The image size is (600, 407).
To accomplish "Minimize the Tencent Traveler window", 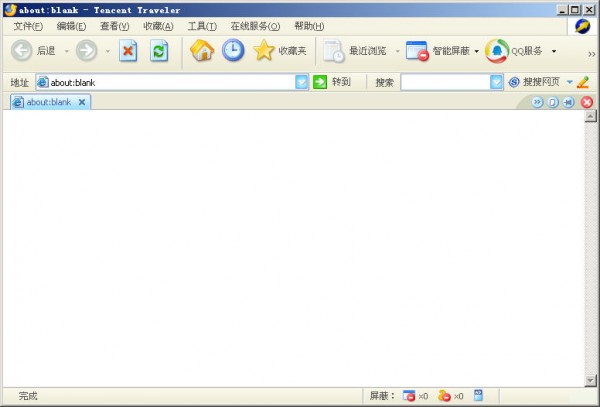I will point(562,10).
